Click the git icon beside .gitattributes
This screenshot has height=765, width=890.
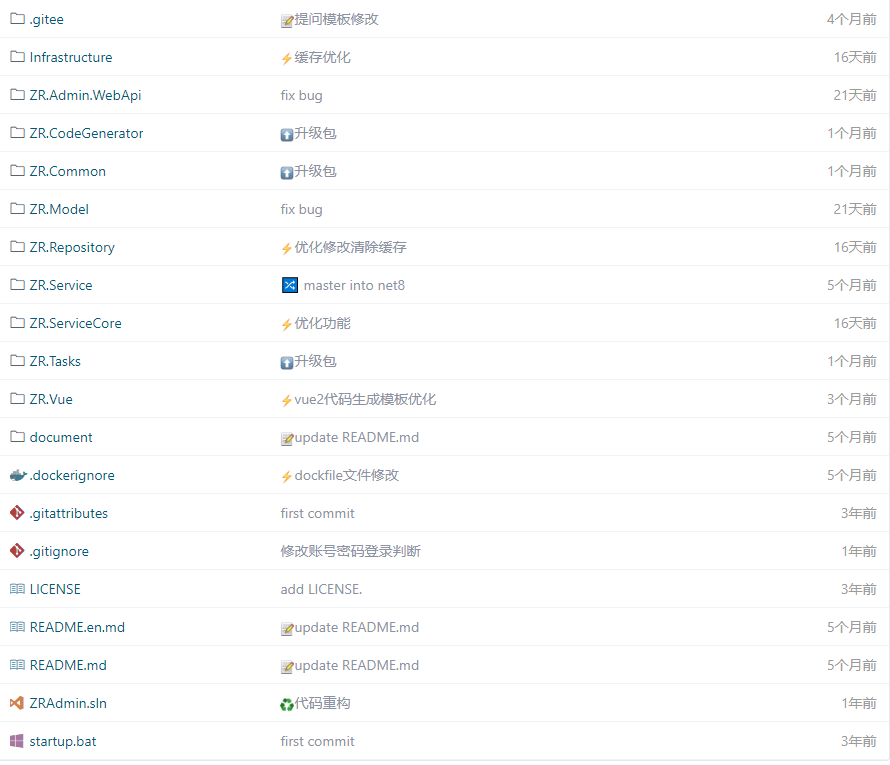(17, 513)
